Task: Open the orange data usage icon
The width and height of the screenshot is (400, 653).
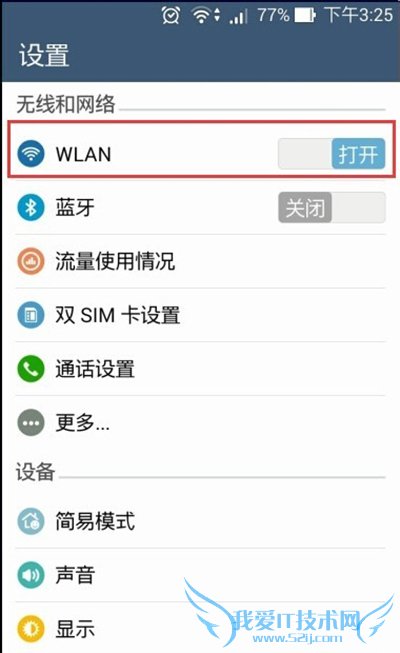Action: 31,261
